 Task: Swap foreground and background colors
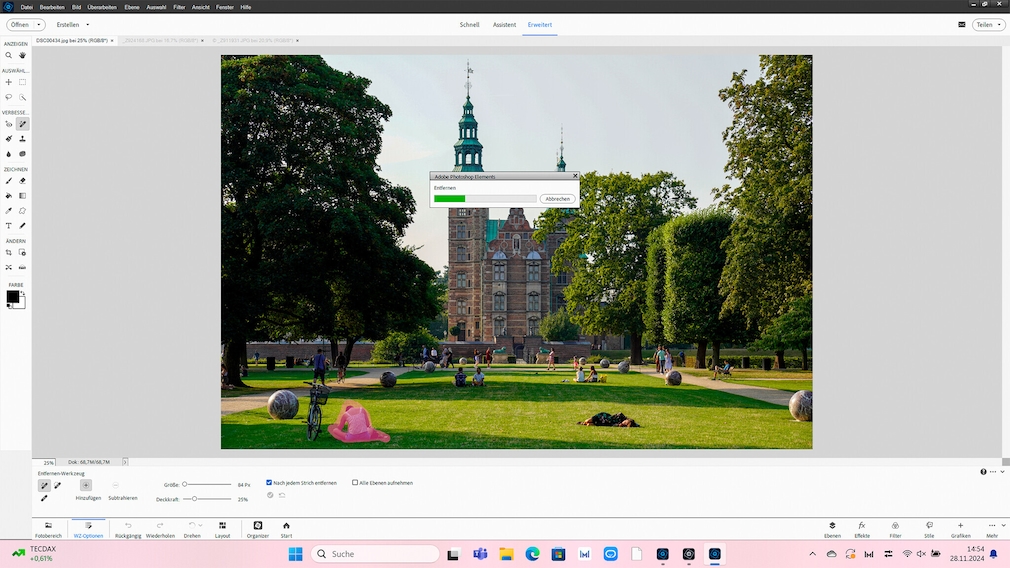click(x=23, y=293)
